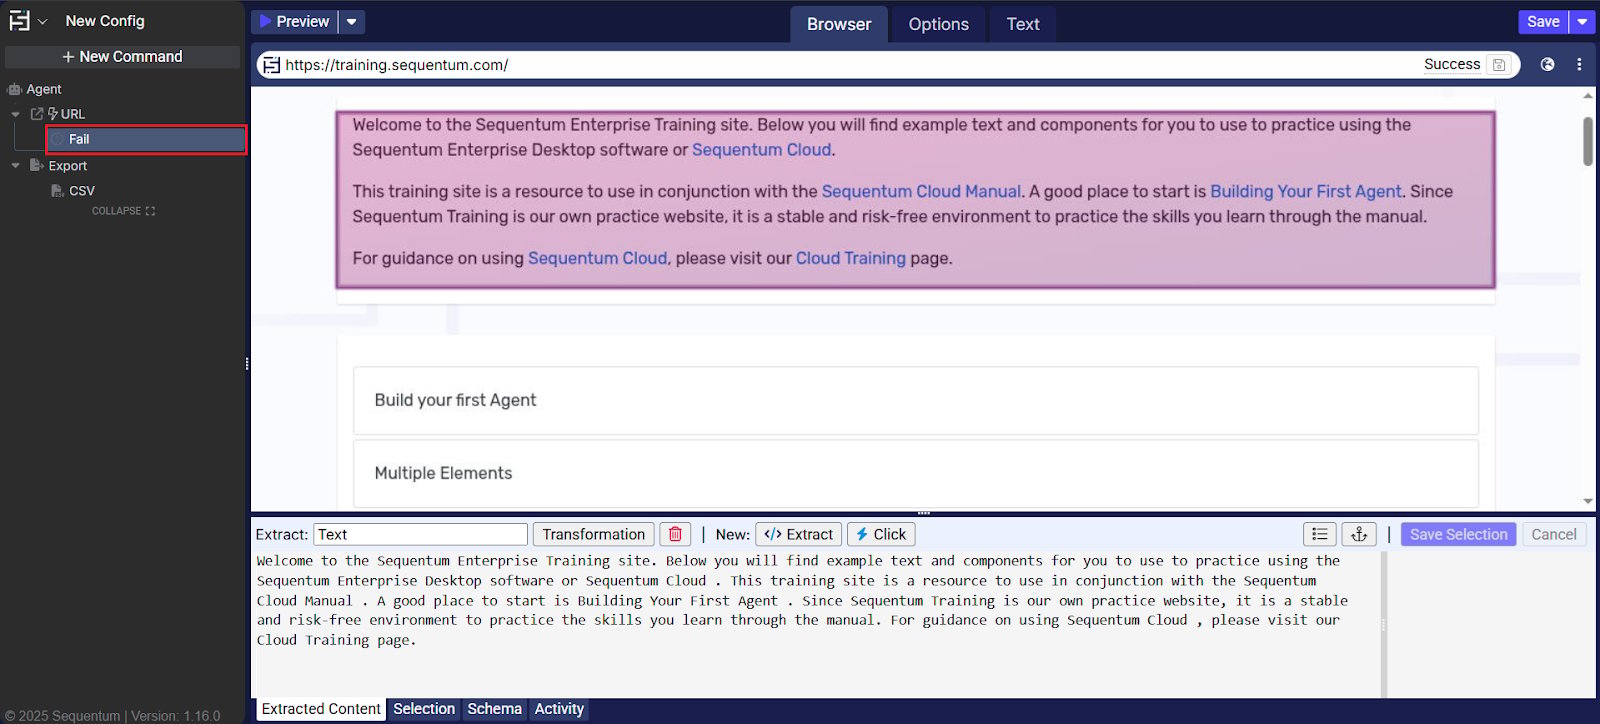Click the Extract type field showing Text
This screenshot has width=1600, height=724.
tap(420, 534)
